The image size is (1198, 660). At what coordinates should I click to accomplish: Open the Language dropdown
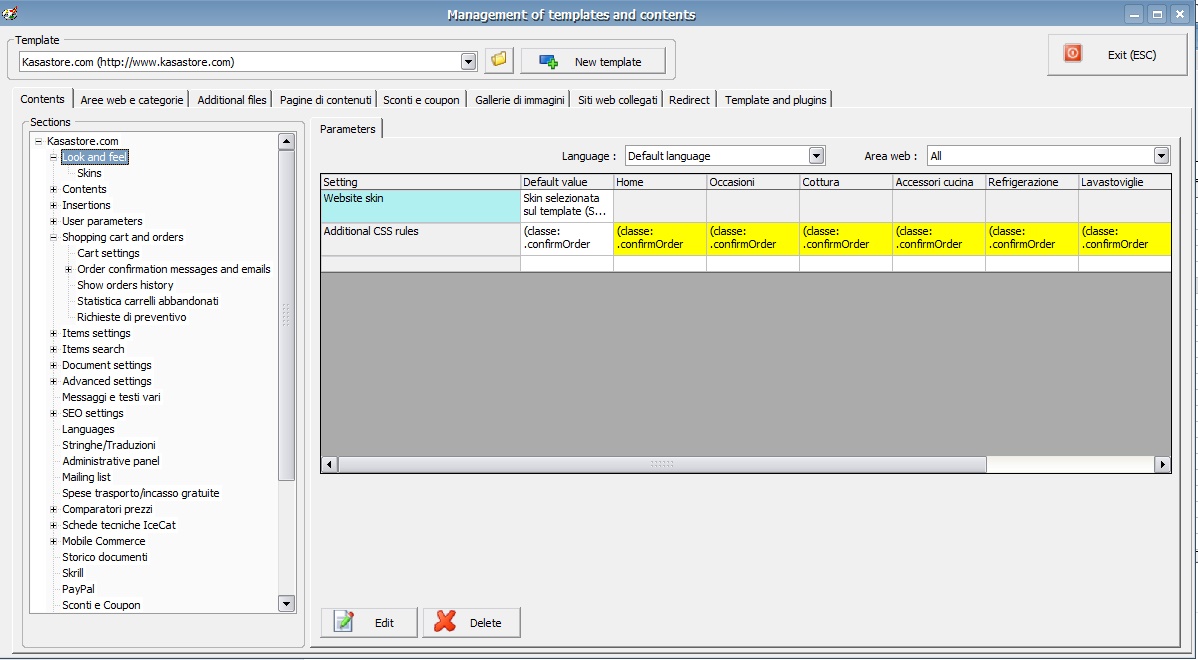click(816, 156)
